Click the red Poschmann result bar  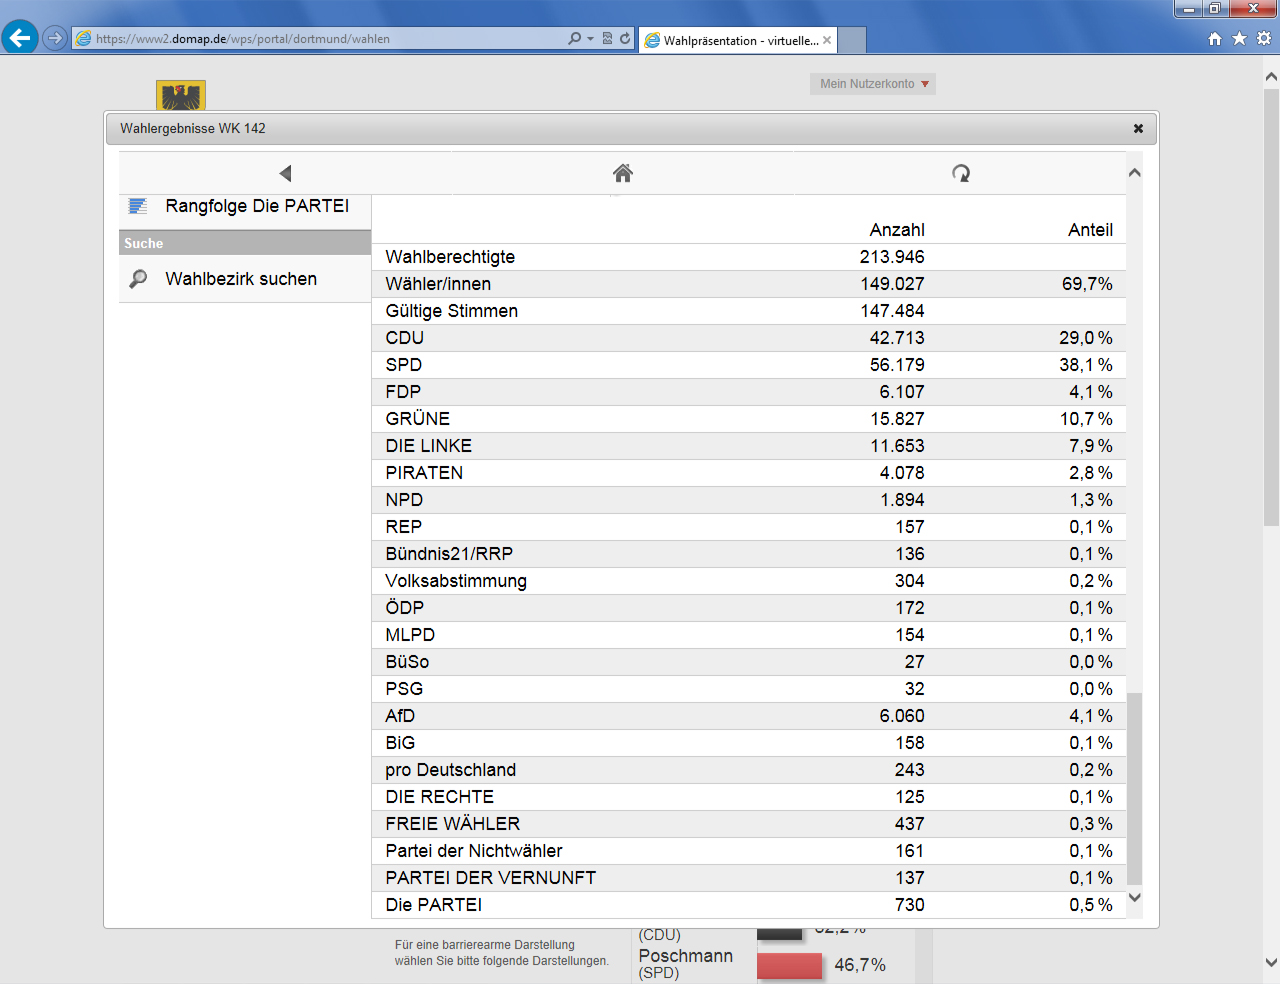click(x=789, y=966)
